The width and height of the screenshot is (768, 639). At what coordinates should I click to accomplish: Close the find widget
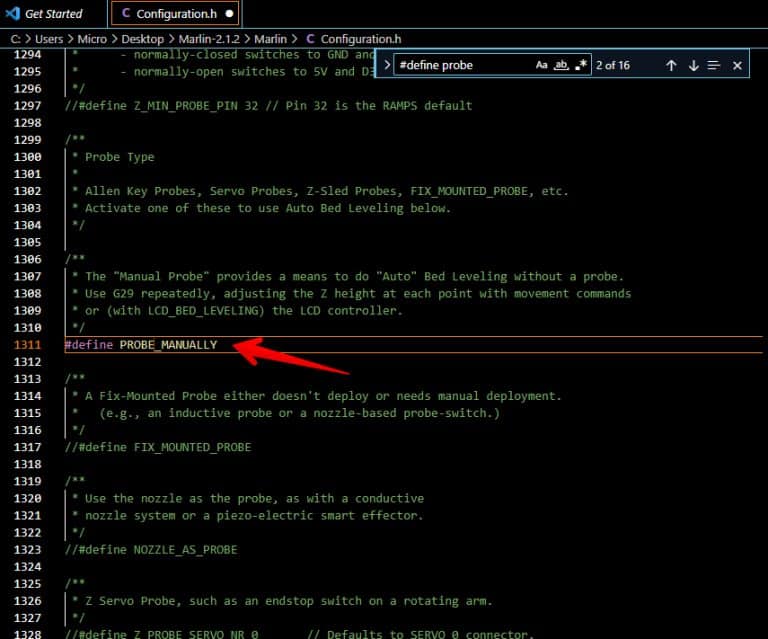[x=737, y=66]
